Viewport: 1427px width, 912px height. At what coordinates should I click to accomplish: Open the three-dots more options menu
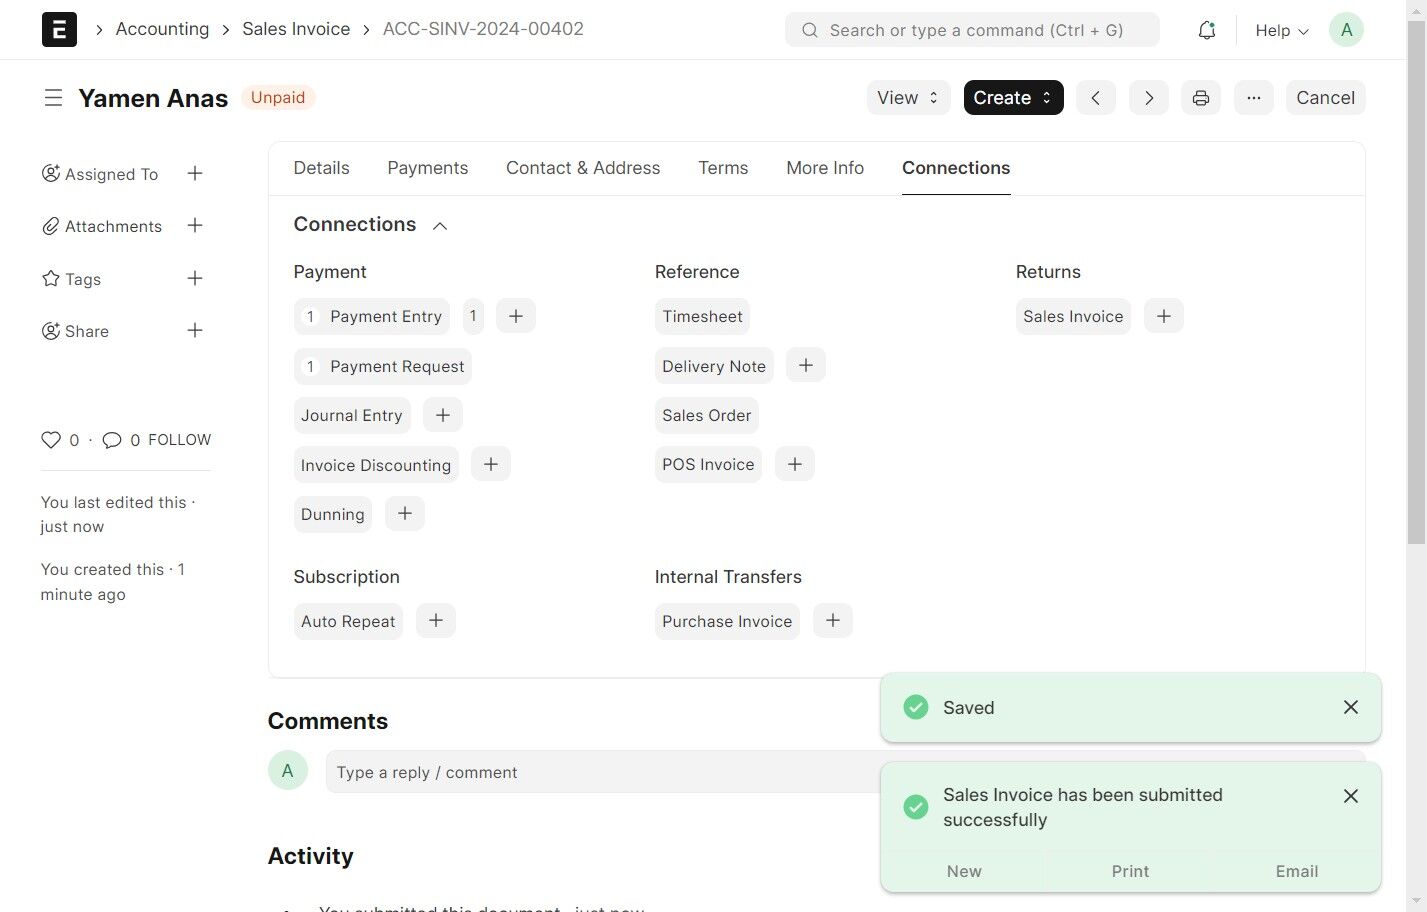(x=1254, y=98)
